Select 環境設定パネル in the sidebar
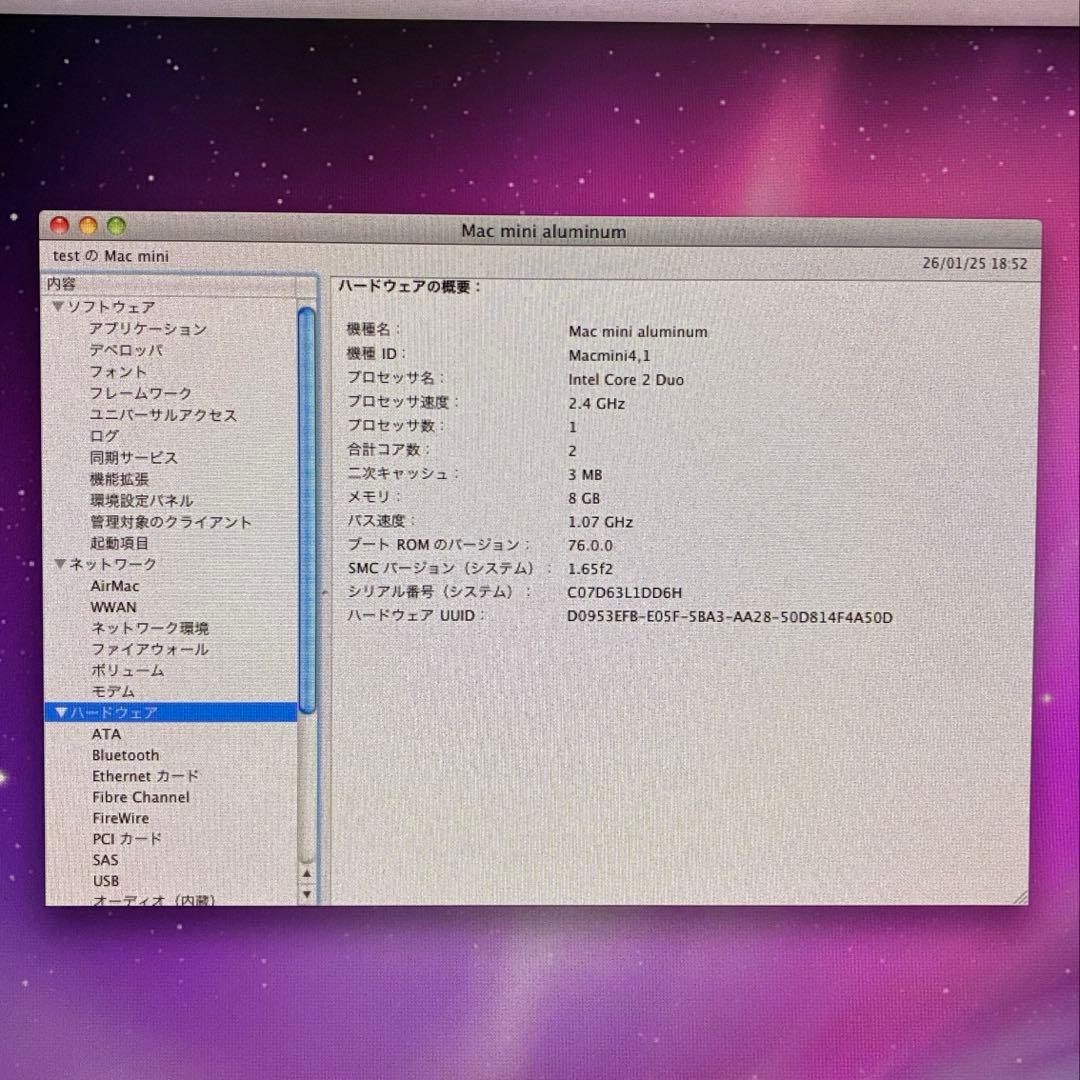 tap(142, 500)
